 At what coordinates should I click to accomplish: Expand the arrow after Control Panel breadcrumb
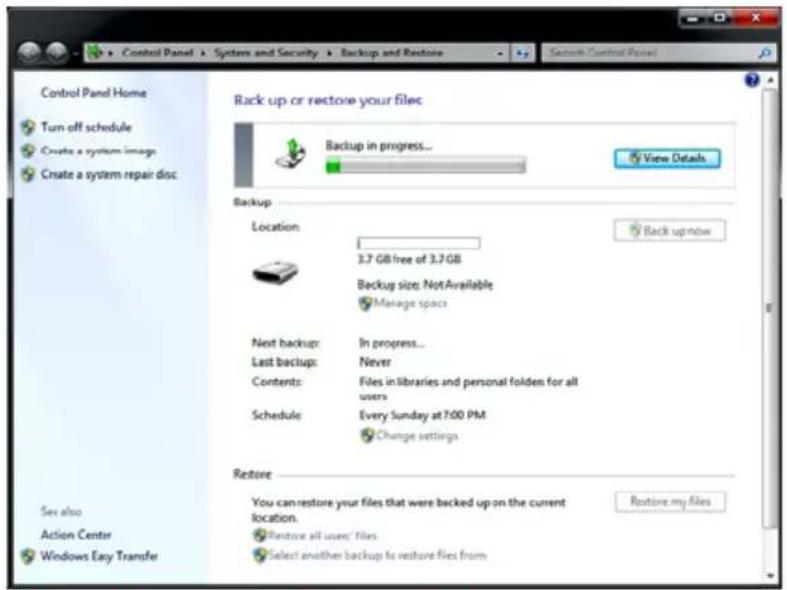click(203, 53)
